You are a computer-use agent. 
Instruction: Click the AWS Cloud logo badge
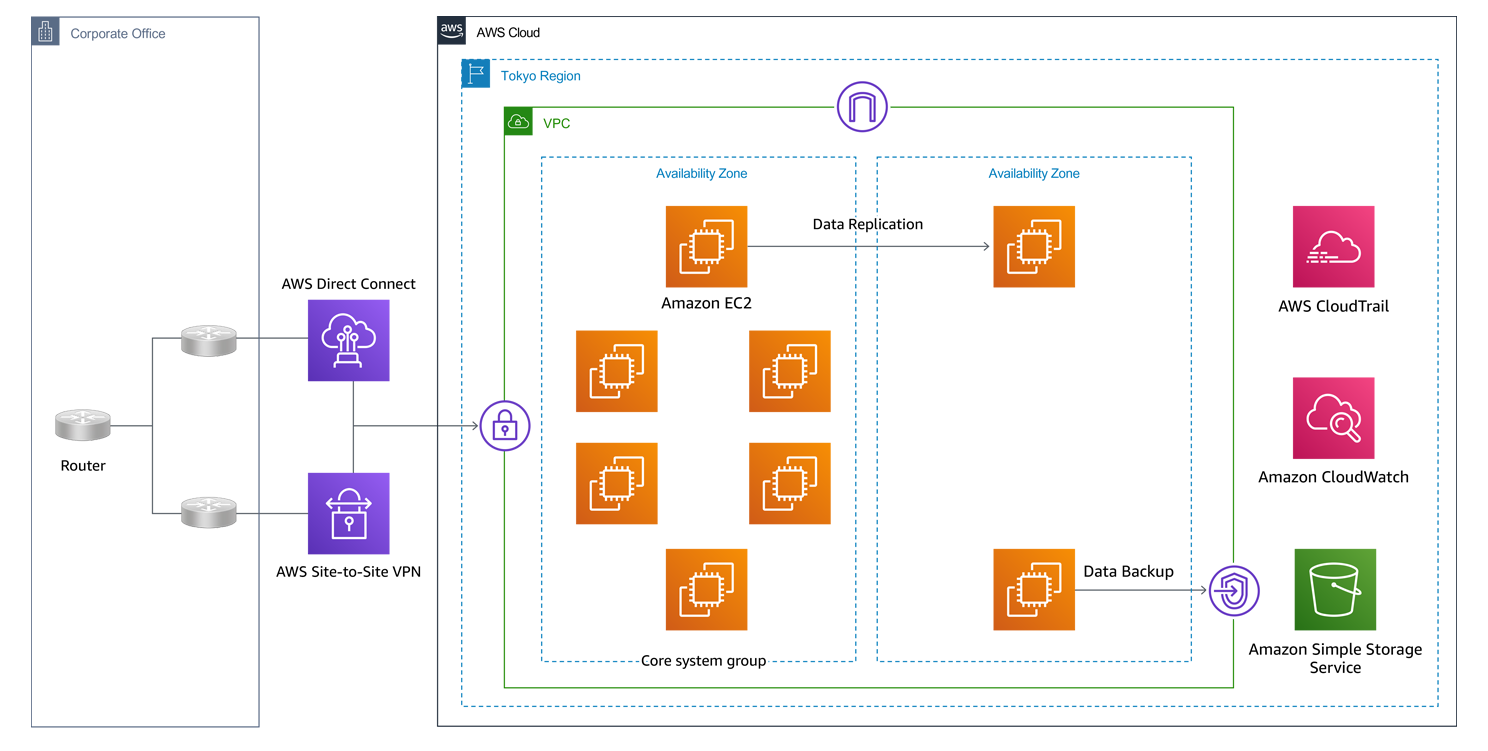(451, 30)
